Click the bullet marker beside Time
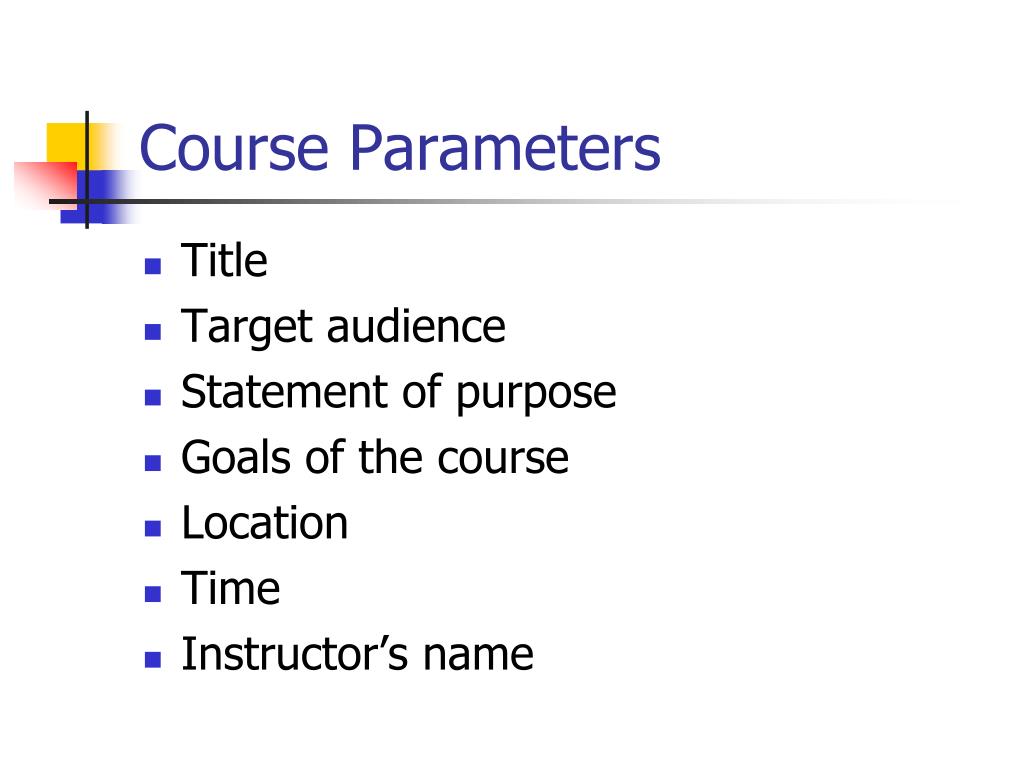Image resolution: width=1024 pixels, height=768 pixels. click(153, 594)
